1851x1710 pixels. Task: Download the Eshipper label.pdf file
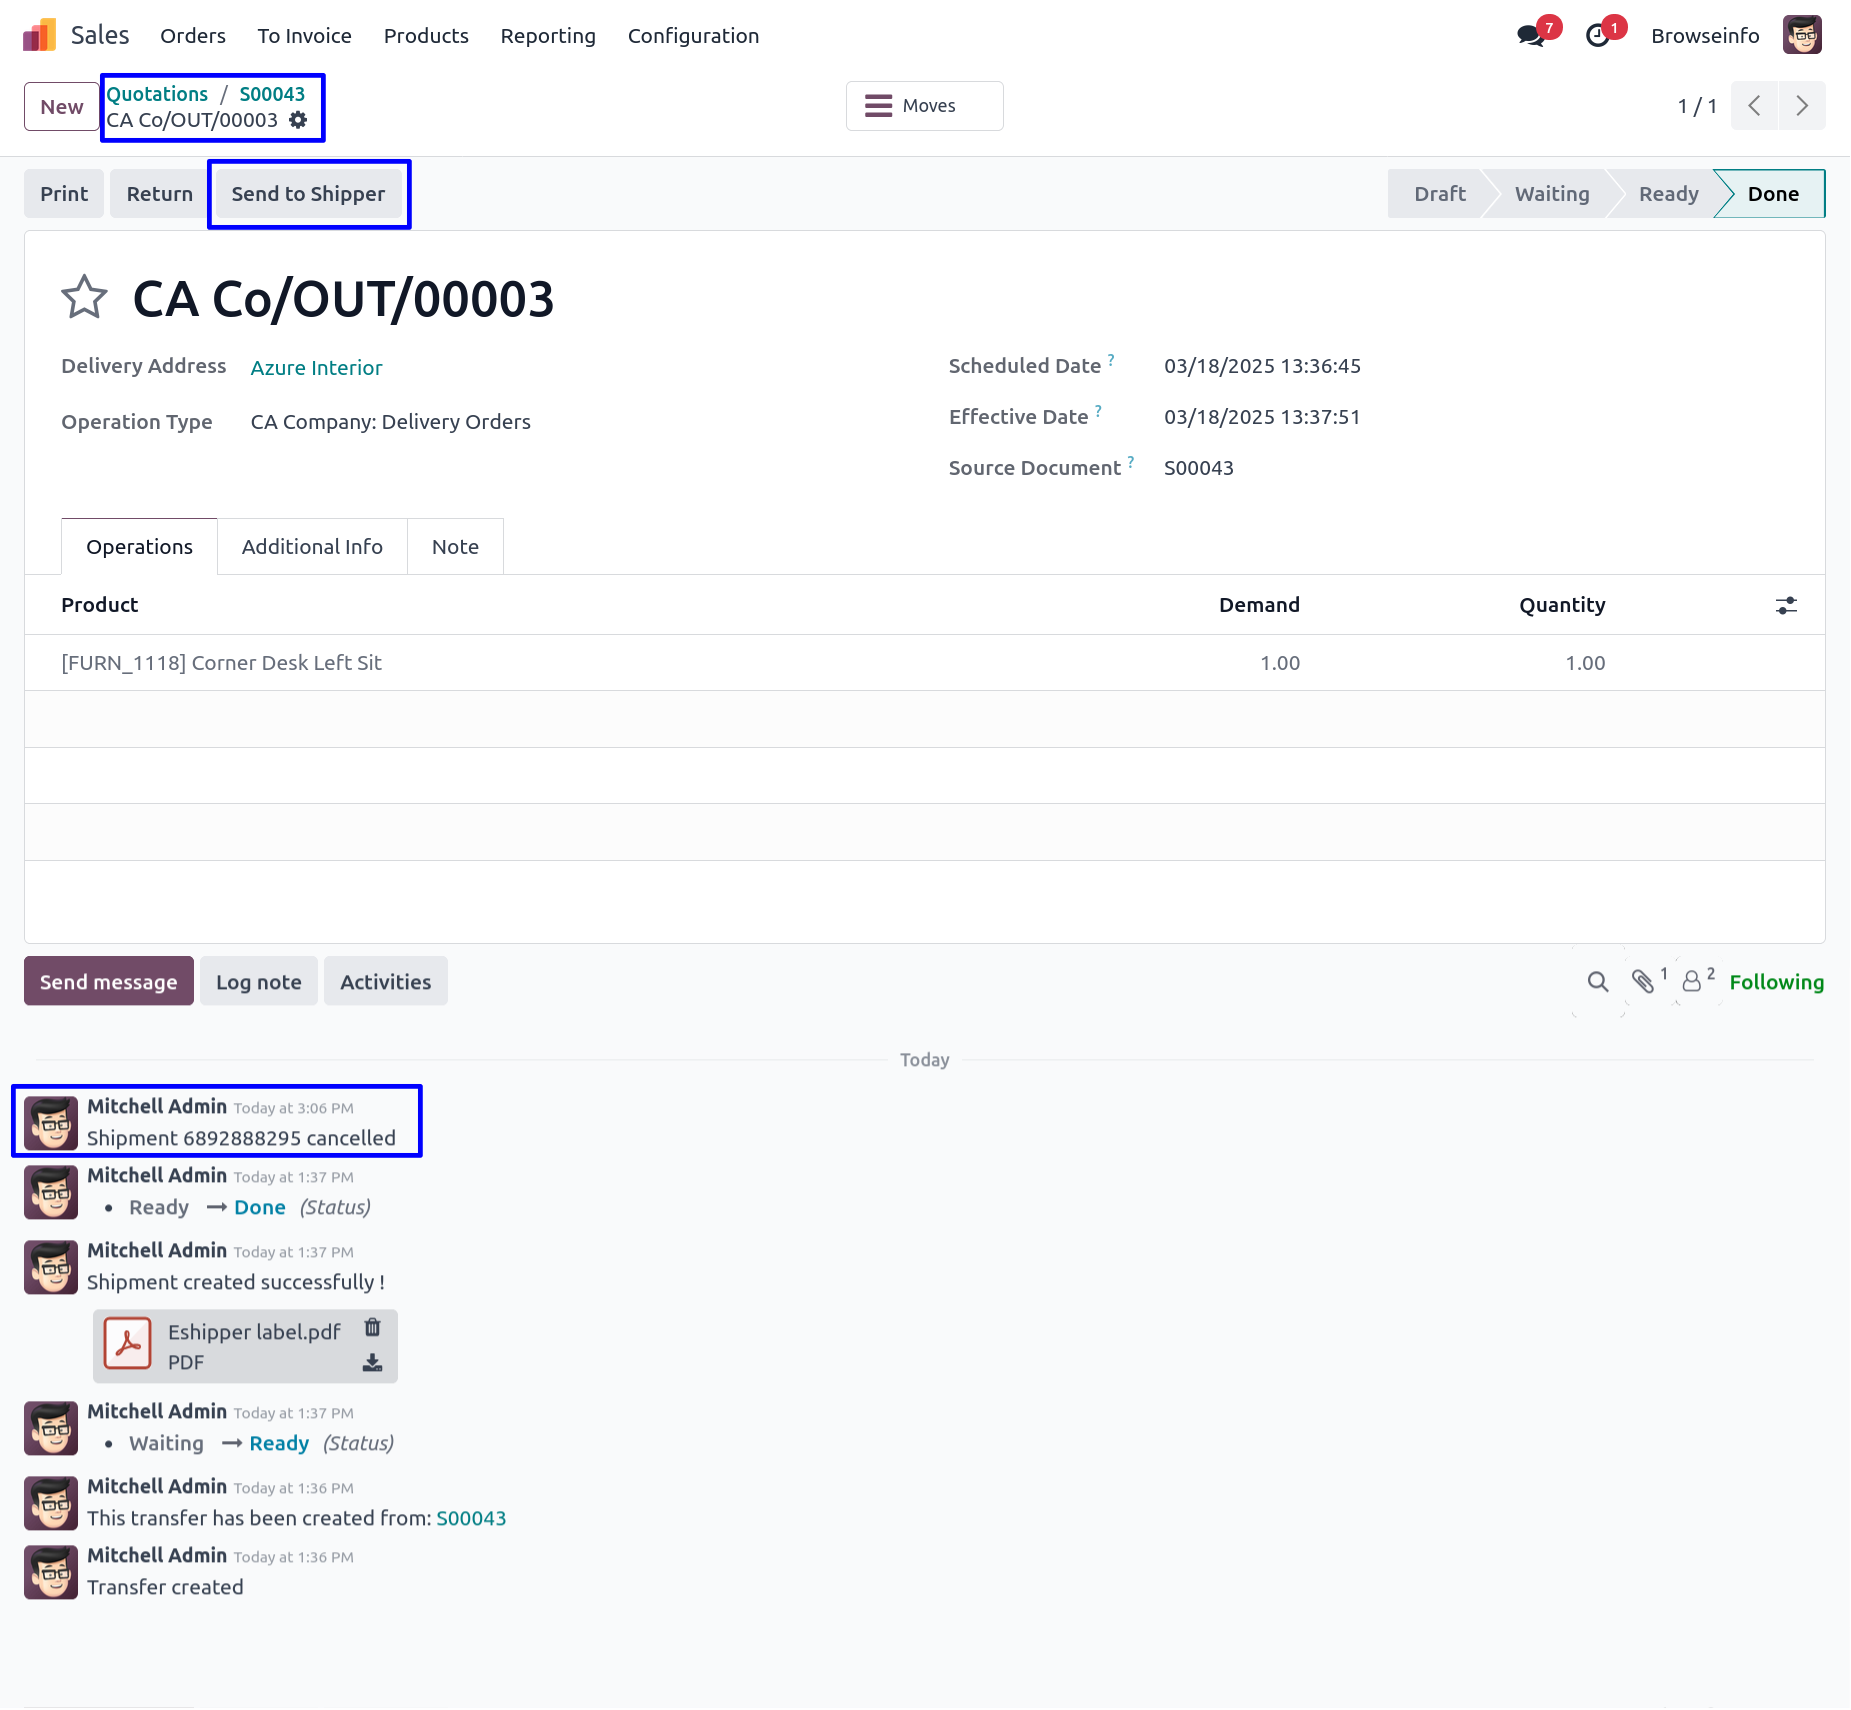pos(372,1363)
